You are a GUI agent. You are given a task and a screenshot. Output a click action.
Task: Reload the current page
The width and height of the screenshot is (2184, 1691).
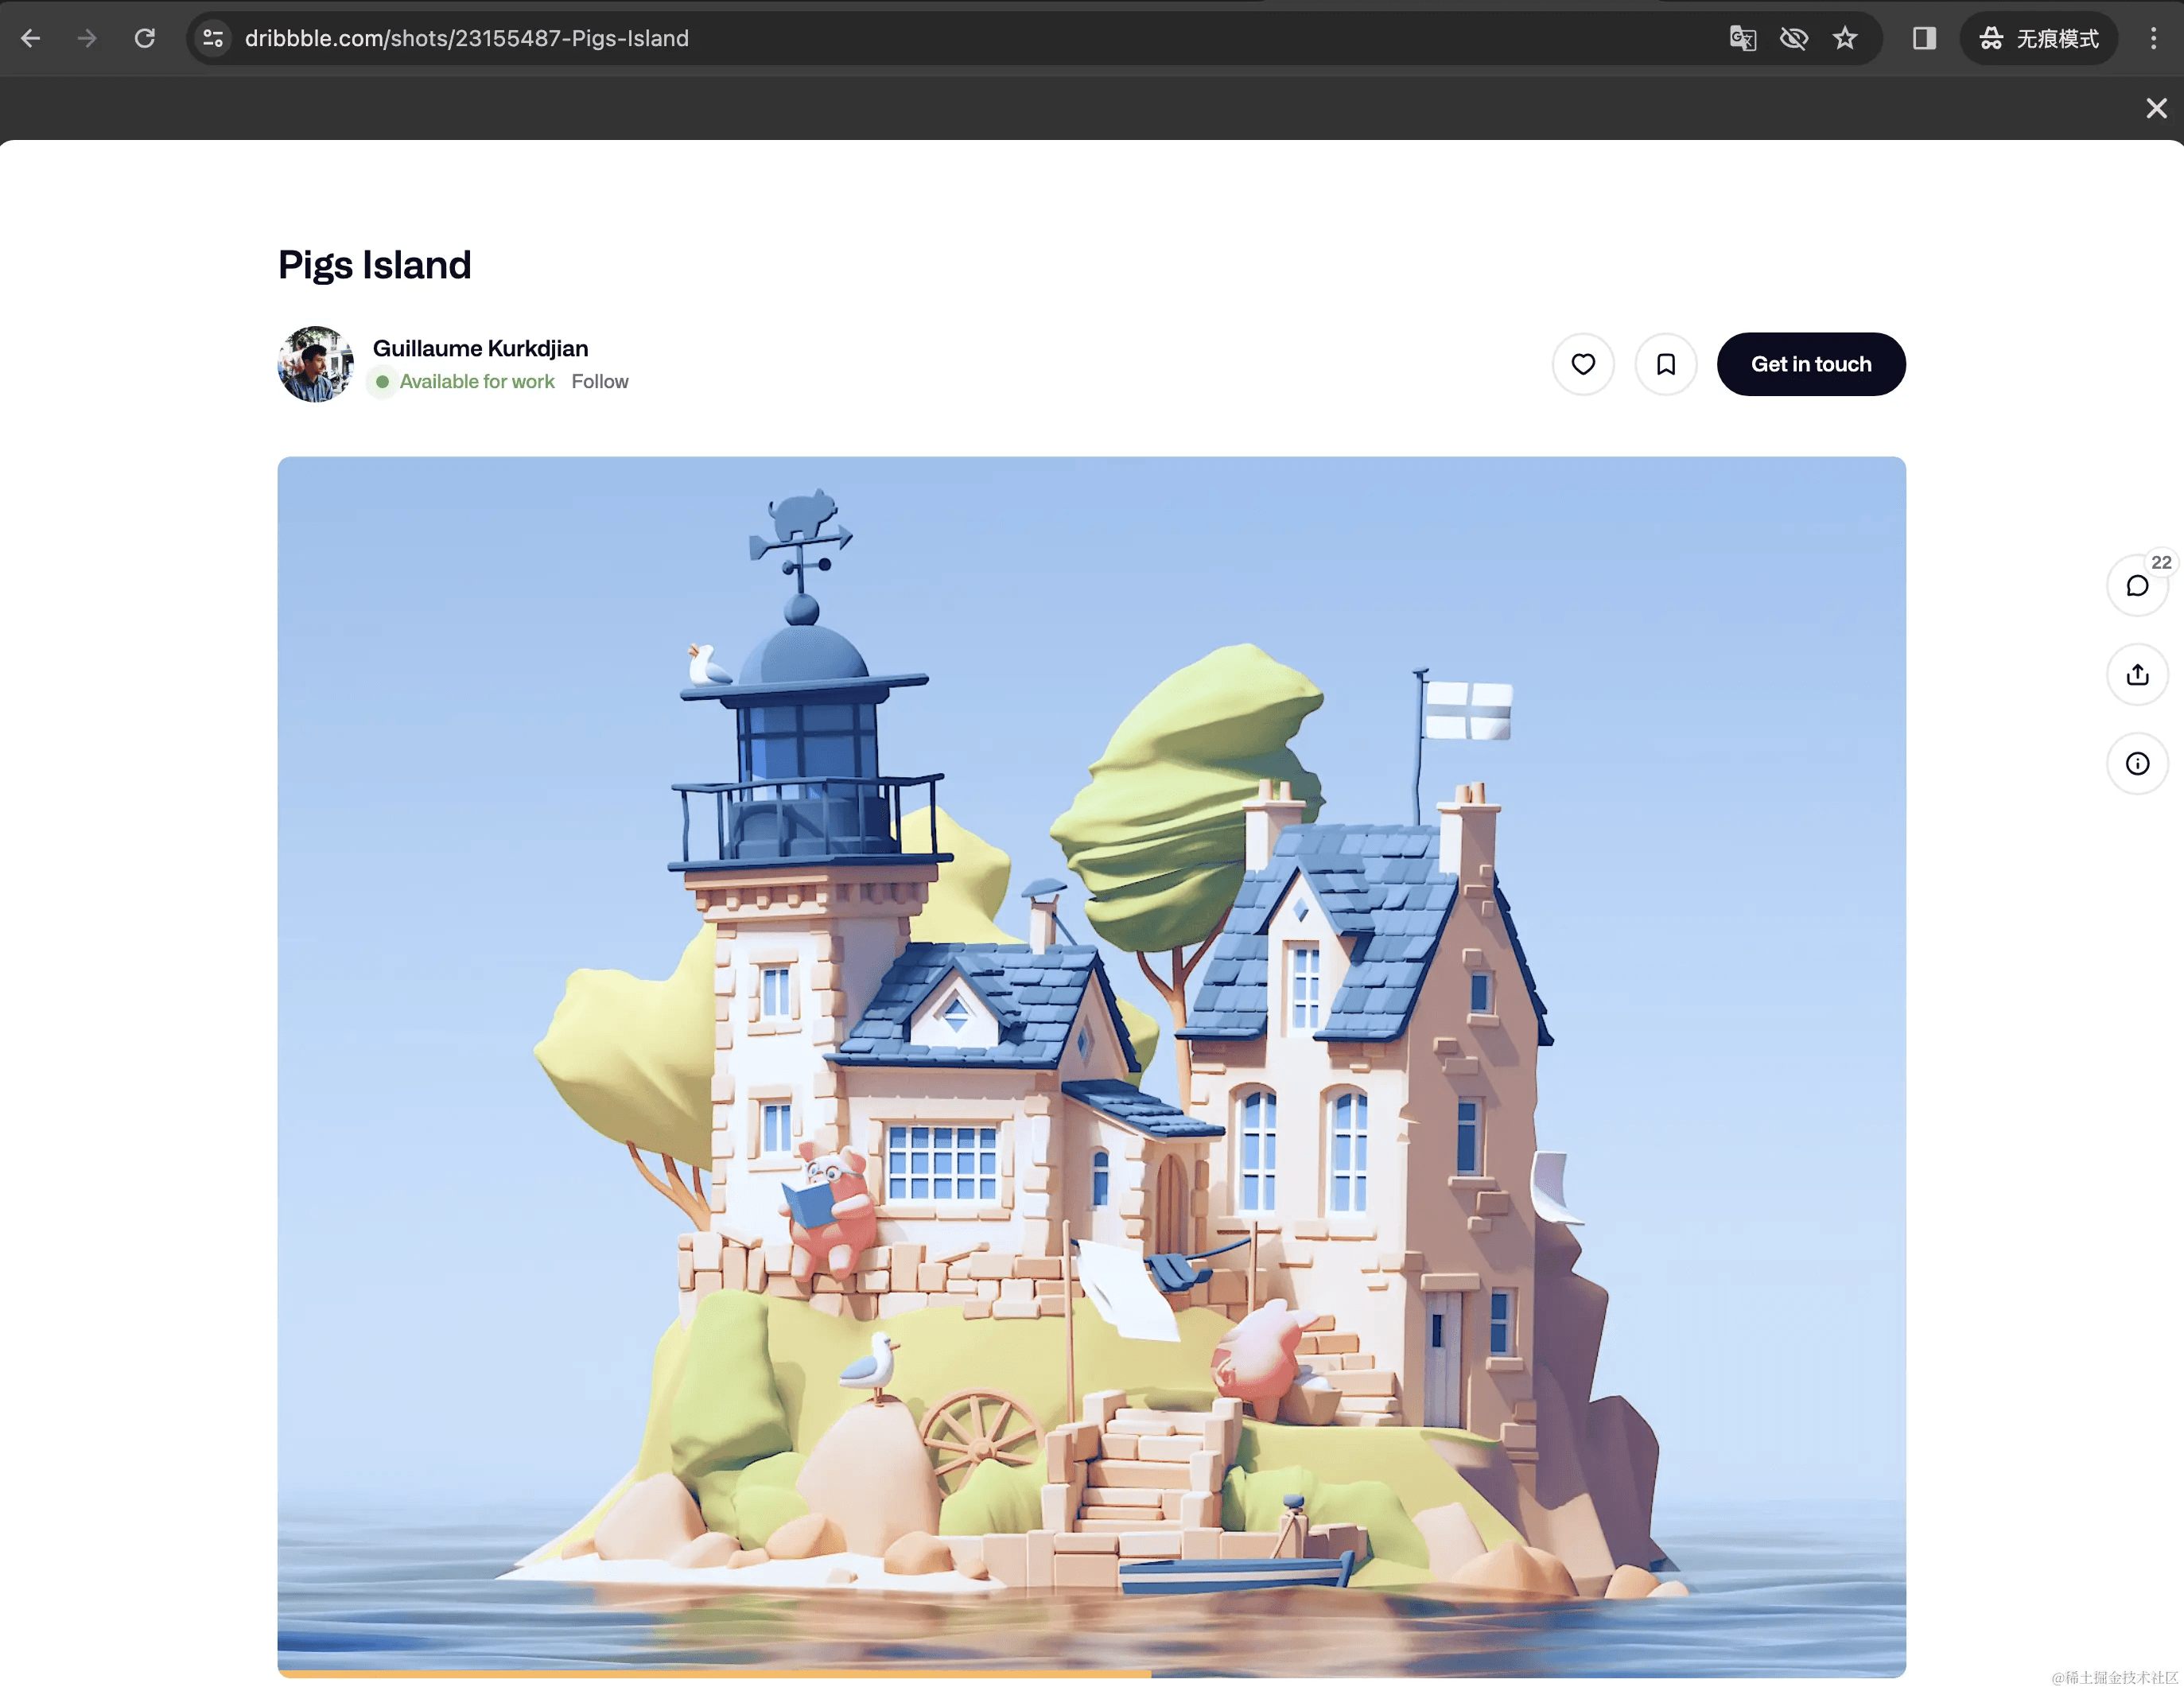(145, 38)
